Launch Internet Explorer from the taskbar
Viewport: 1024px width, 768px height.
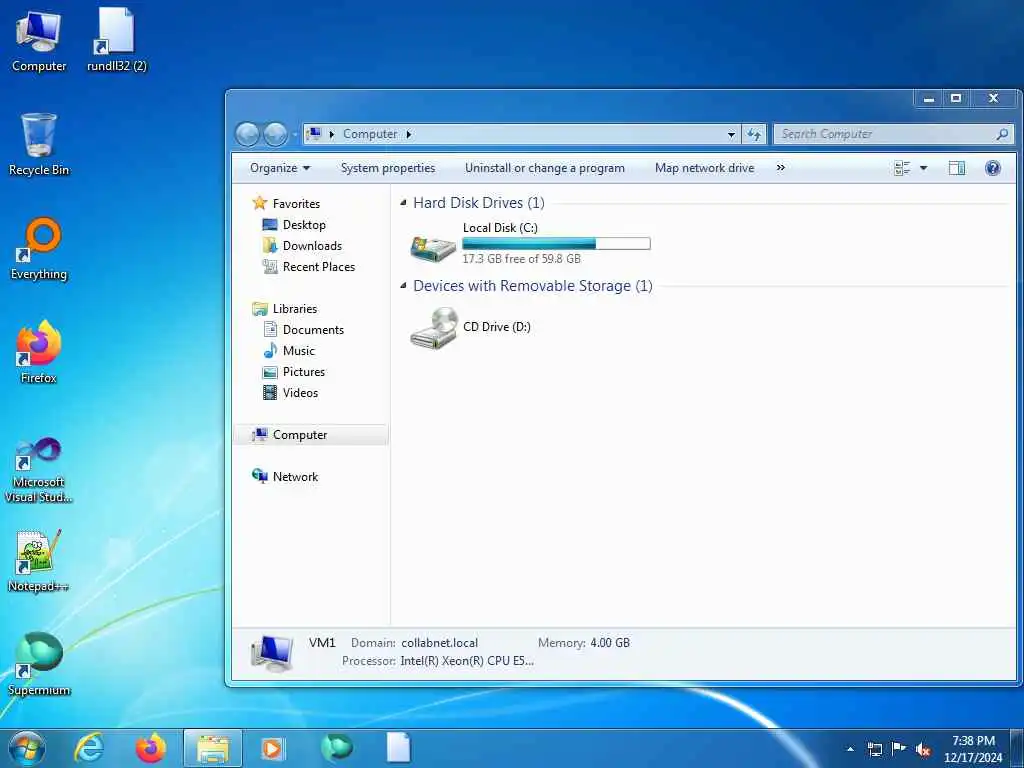tap(88, 748)
